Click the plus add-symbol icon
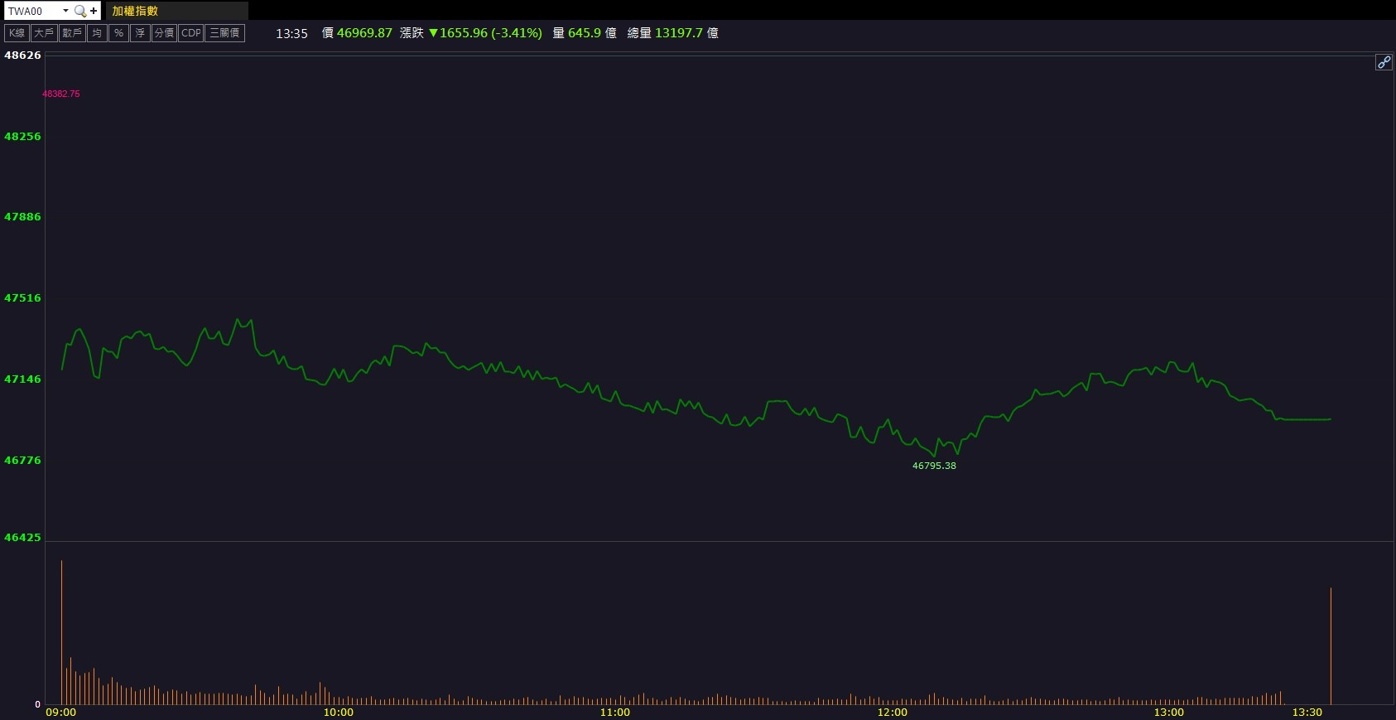1396x720 pixels. tap(94, 11)
